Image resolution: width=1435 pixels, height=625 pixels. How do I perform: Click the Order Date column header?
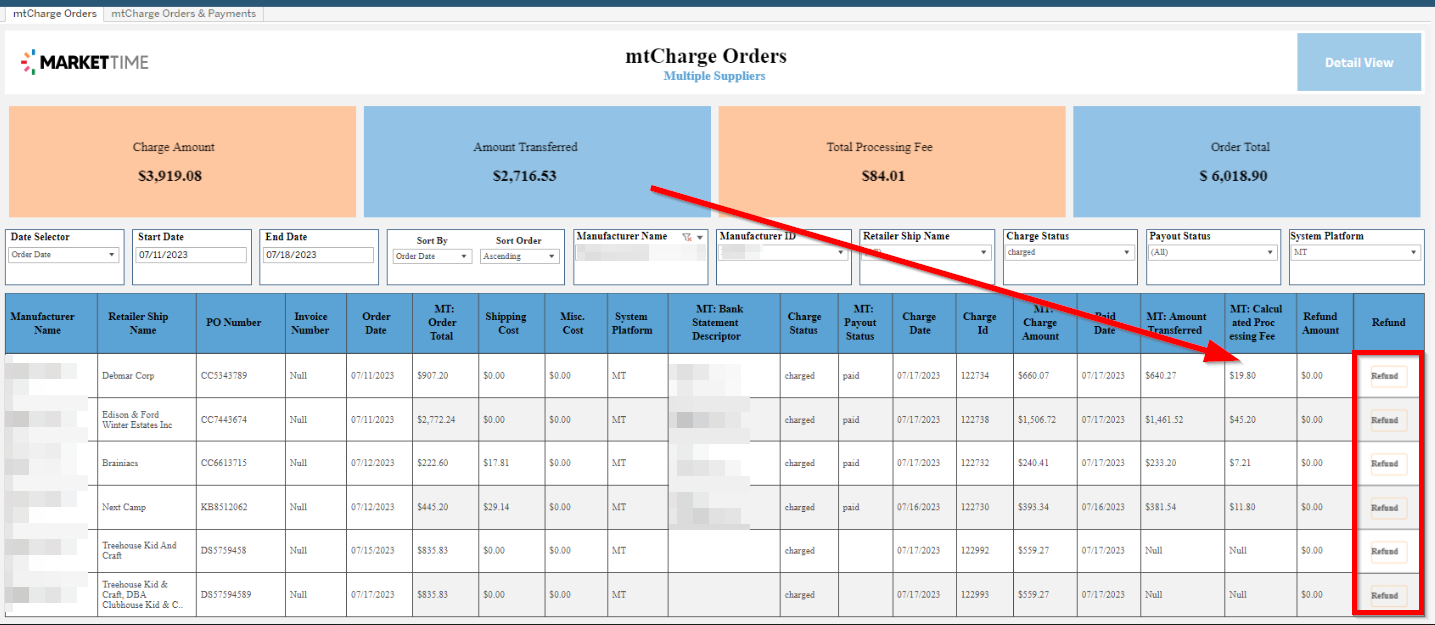378,323
